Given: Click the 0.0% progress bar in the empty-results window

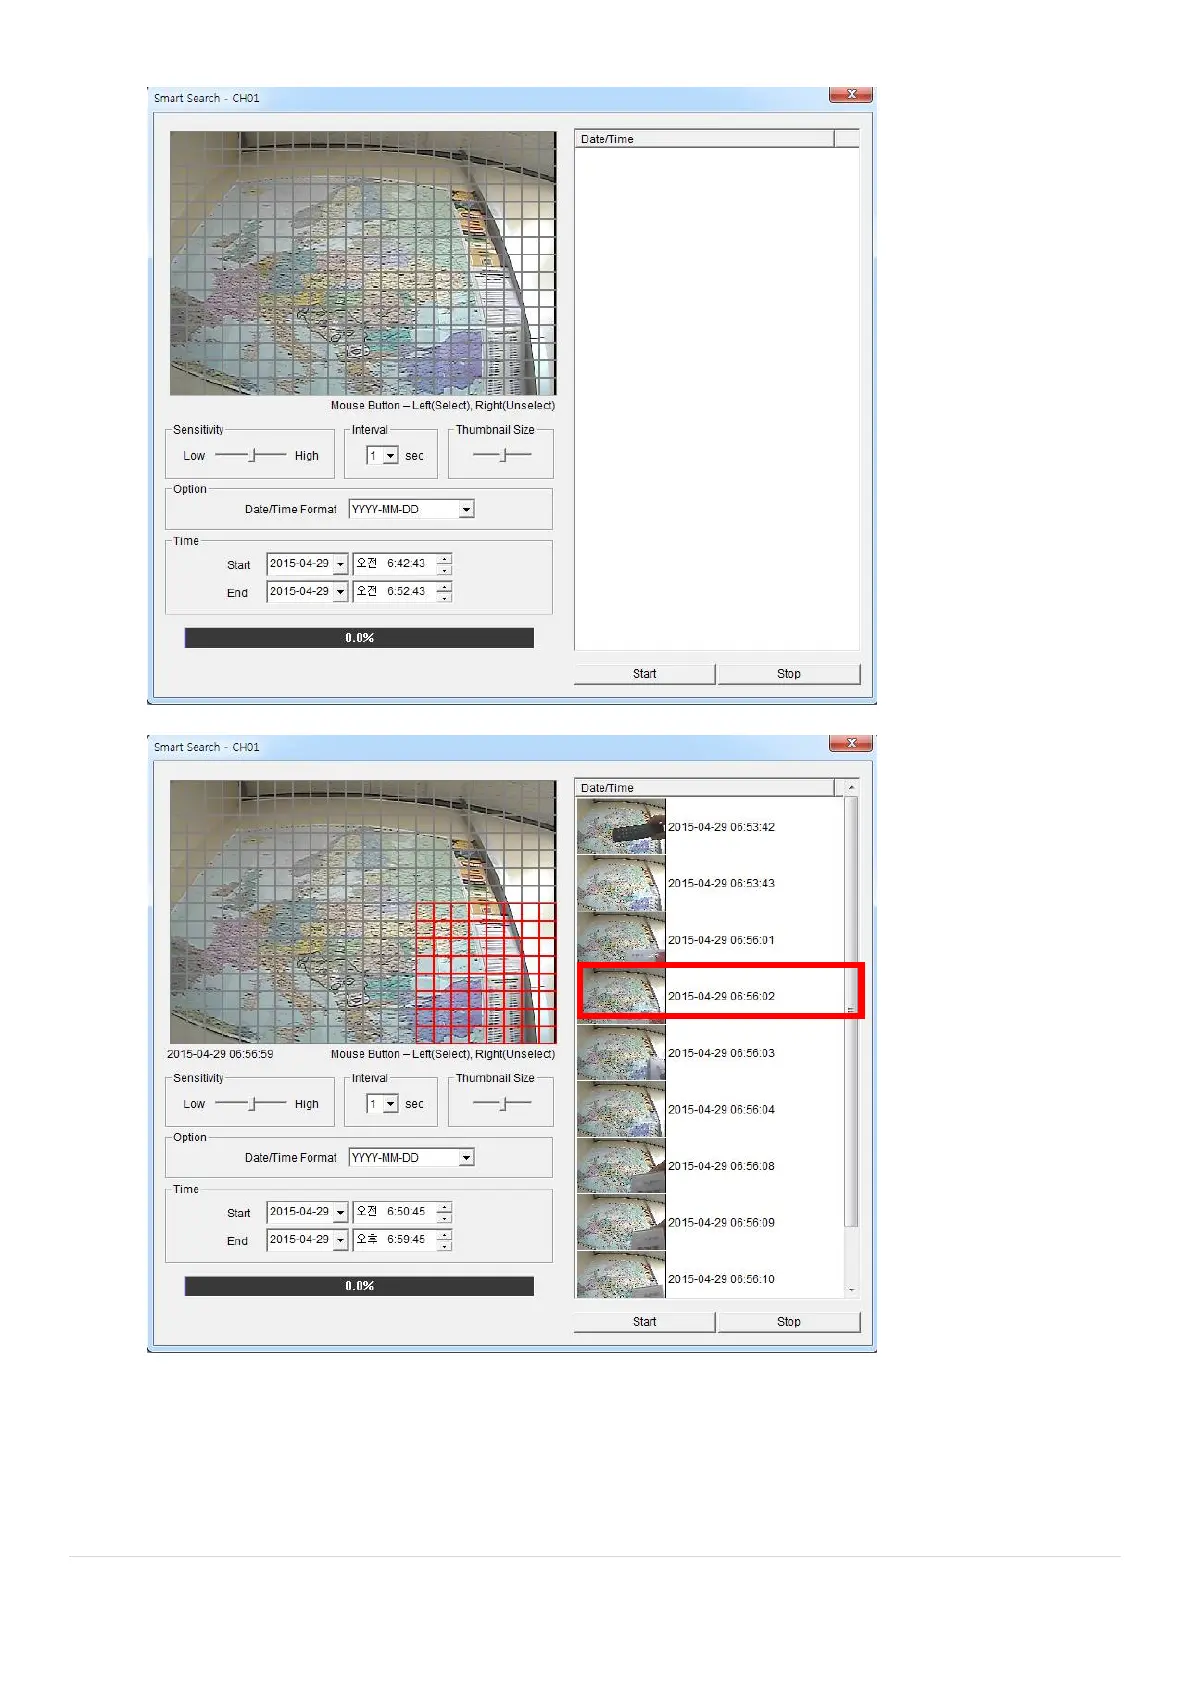Looking at the screenshot, I should click(359, 638).
